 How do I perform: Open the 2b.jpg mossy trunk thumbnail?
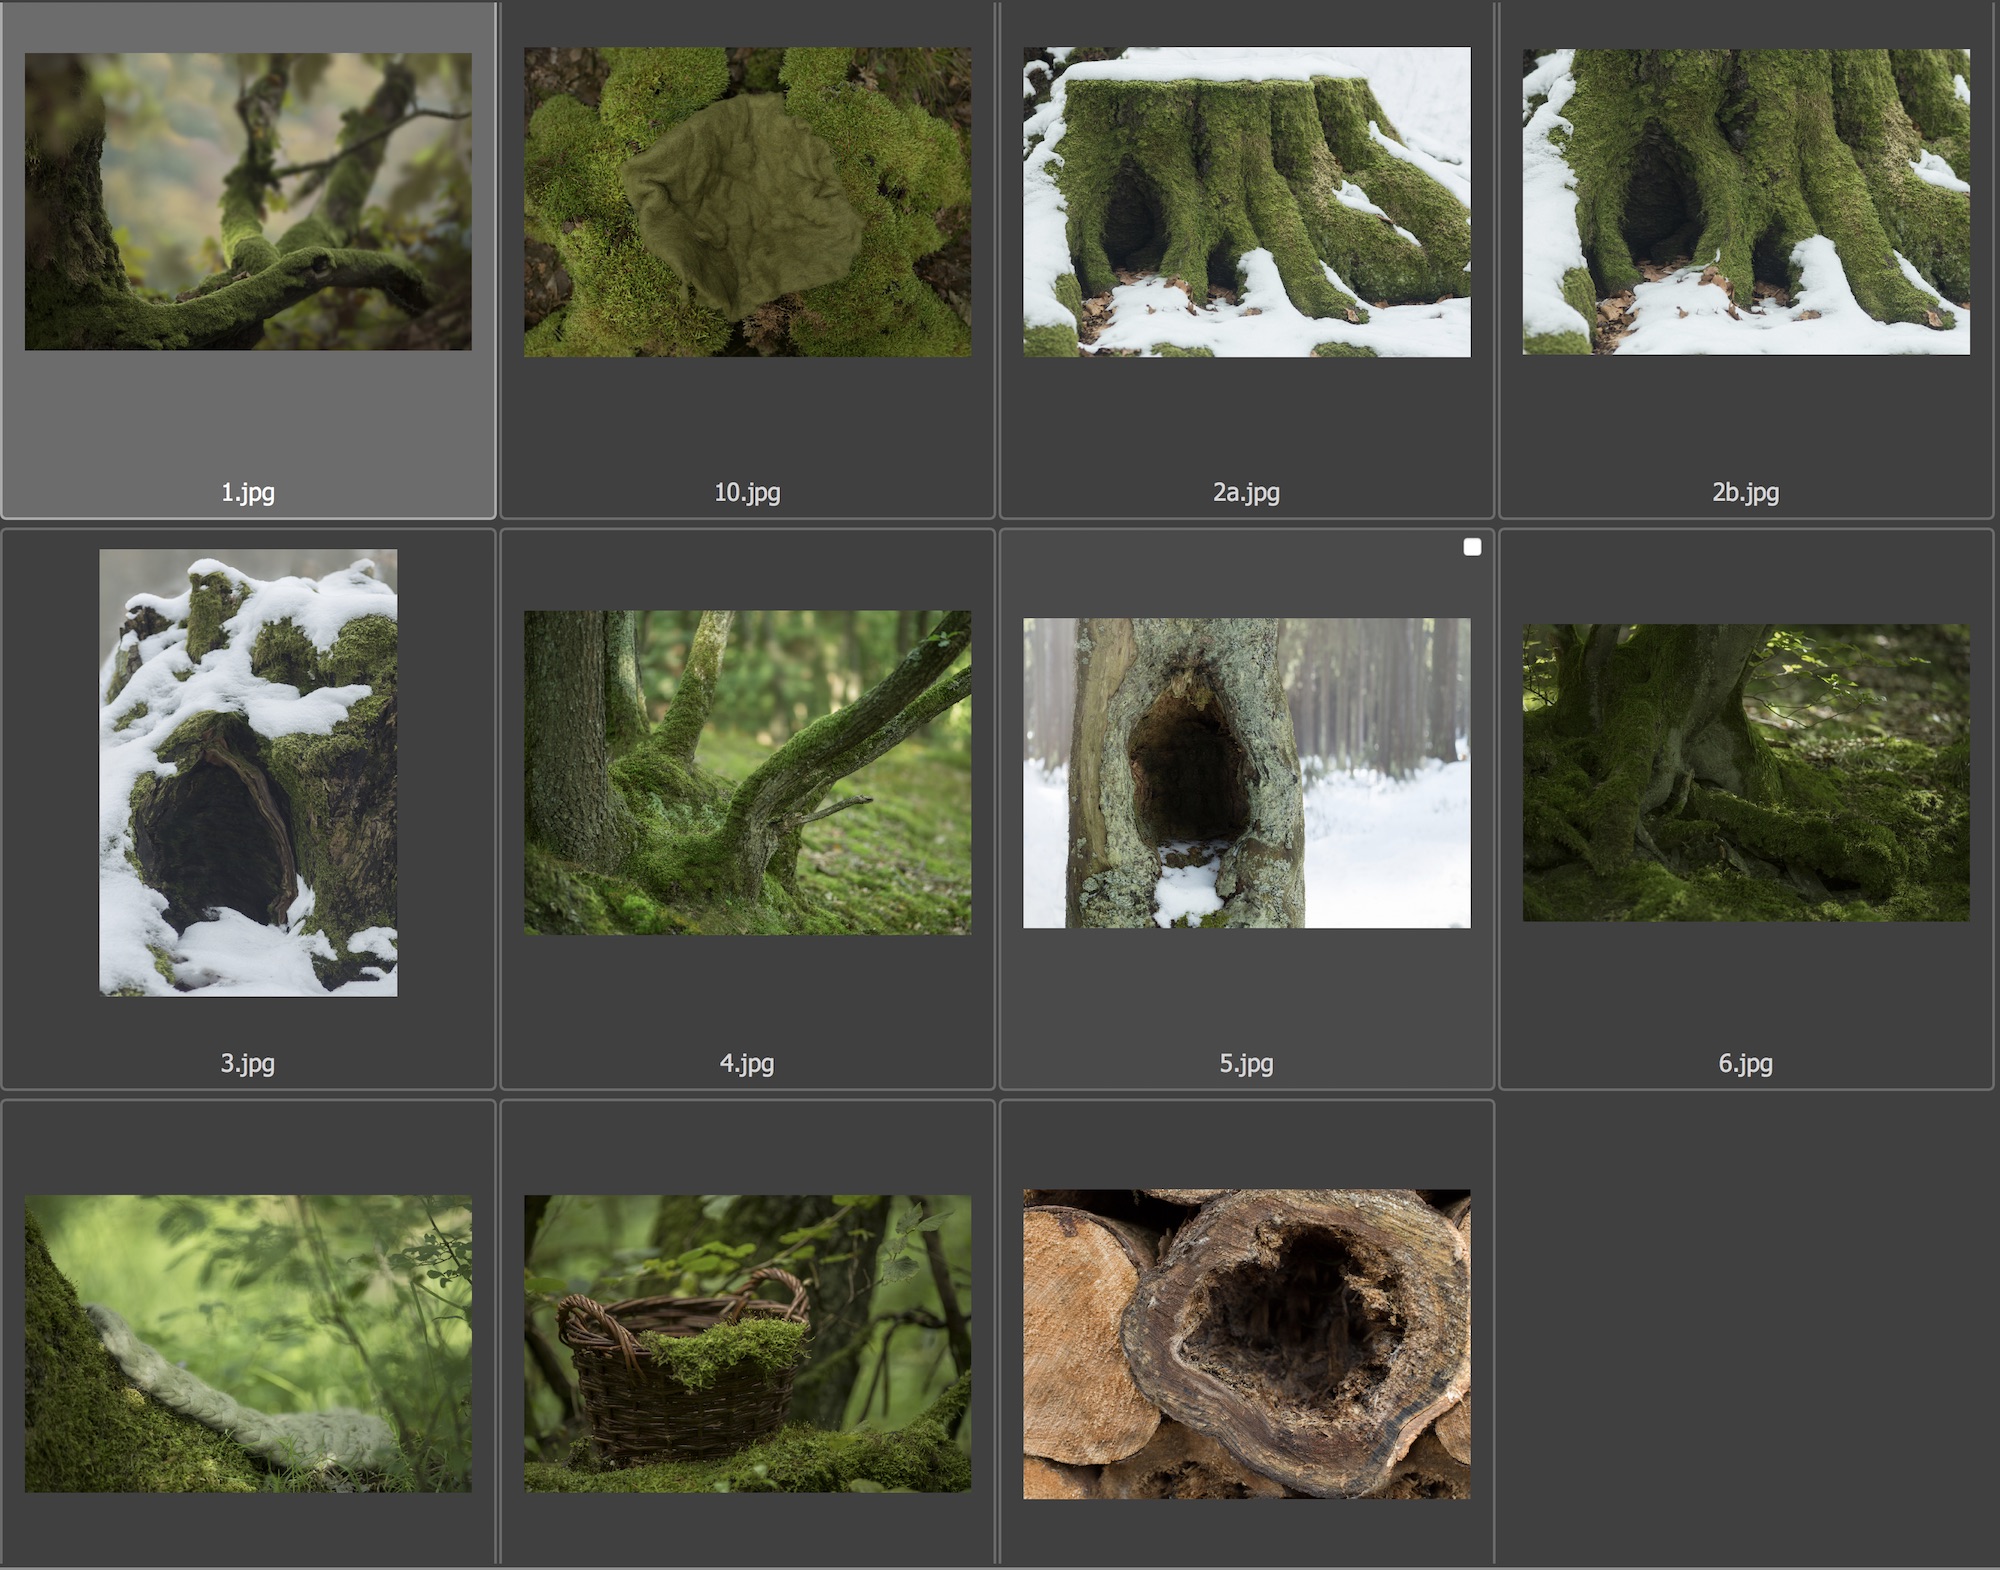pos(1746,202)
